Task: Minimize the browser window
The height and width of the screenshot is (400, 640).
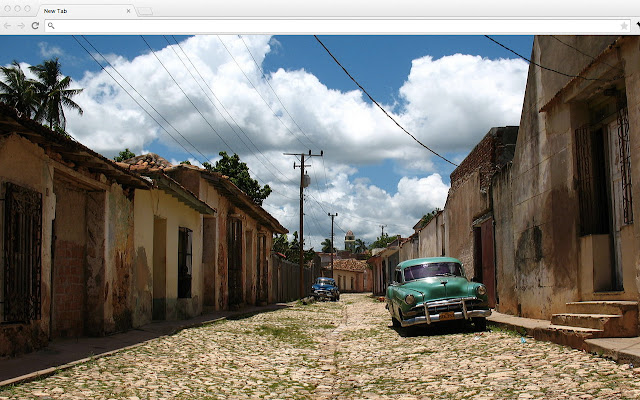Action: click(18, 9)
